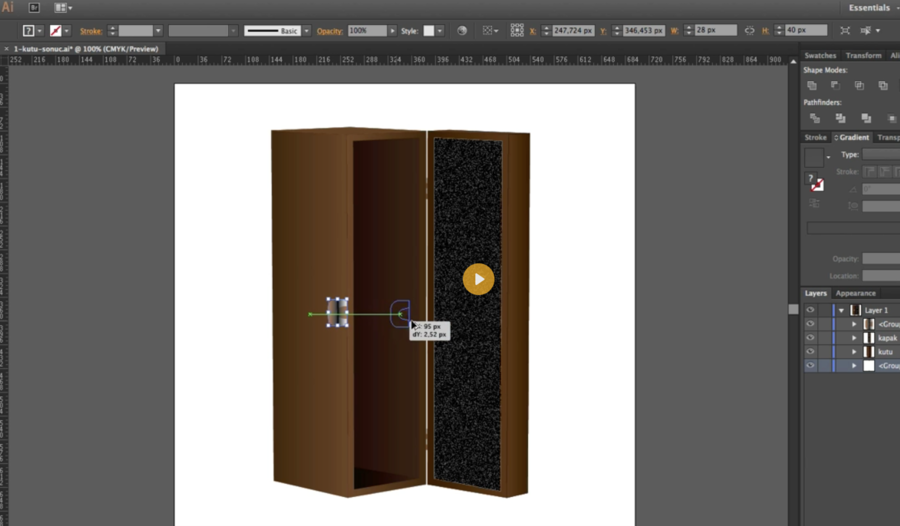The height and width of the screenshot is (526, 900).
Task: Switch to the Stroke panel tab
Action: pos(815,137)
